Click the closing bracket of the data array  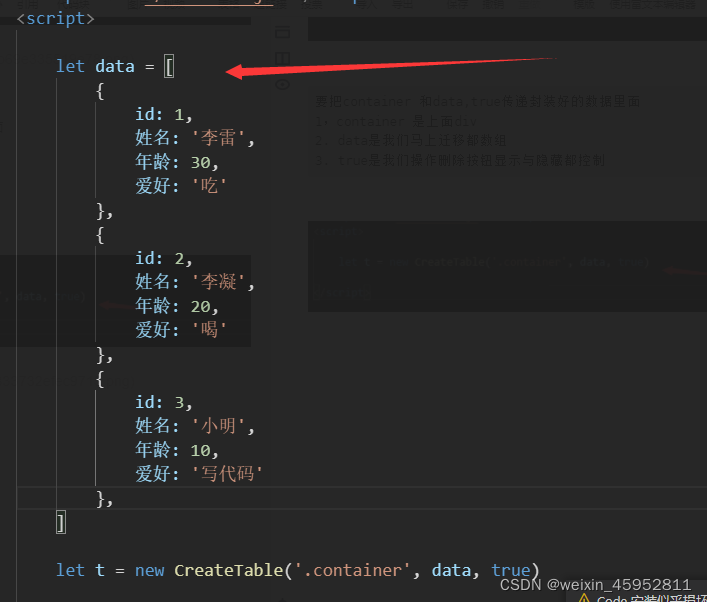point(61,523)
